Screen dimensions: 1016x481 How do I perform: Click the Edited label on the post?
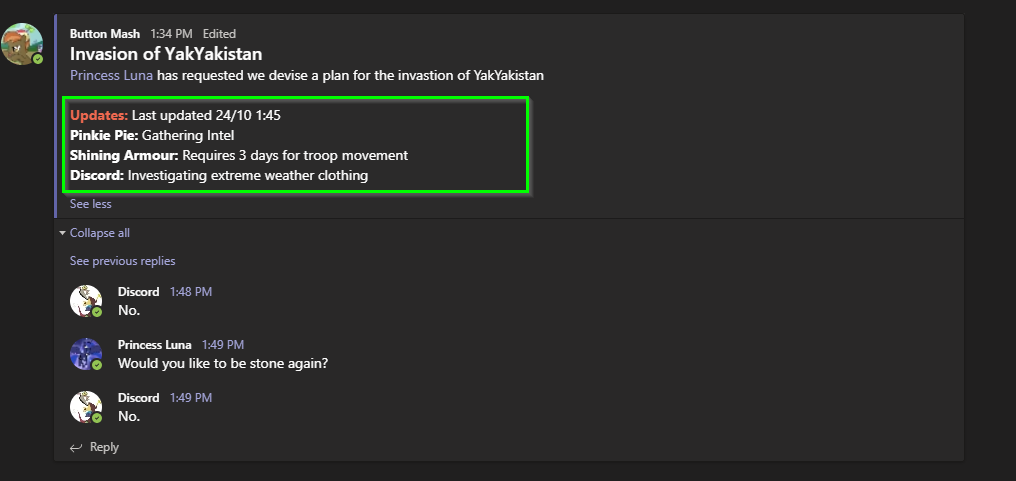[219, 34]
